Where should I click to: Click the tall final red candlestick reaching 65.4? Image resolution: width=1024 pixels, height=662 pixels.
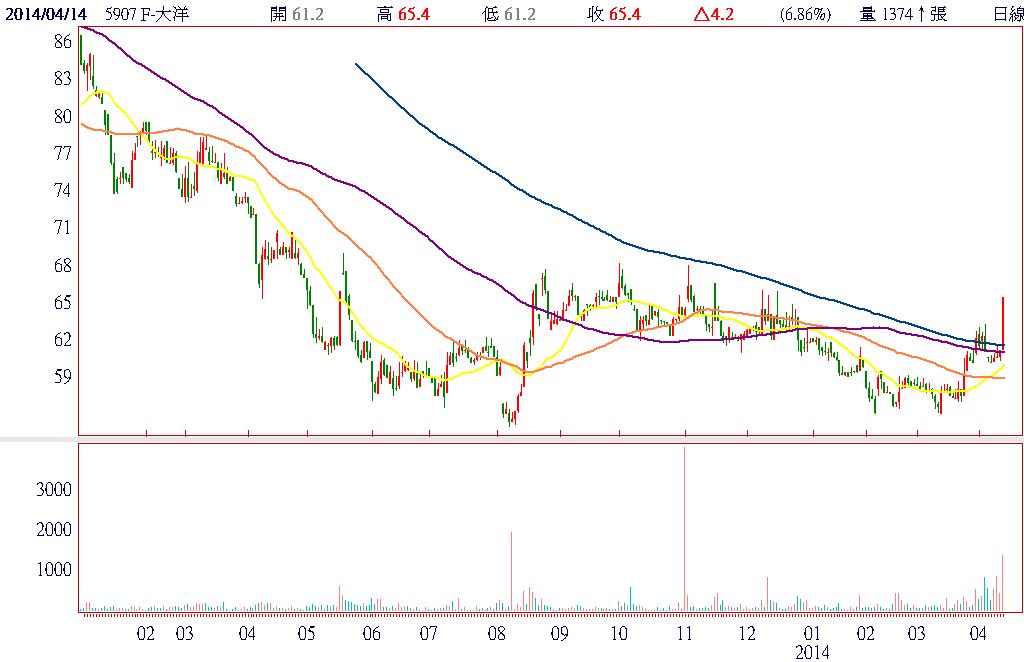(x=1002, y=325)
